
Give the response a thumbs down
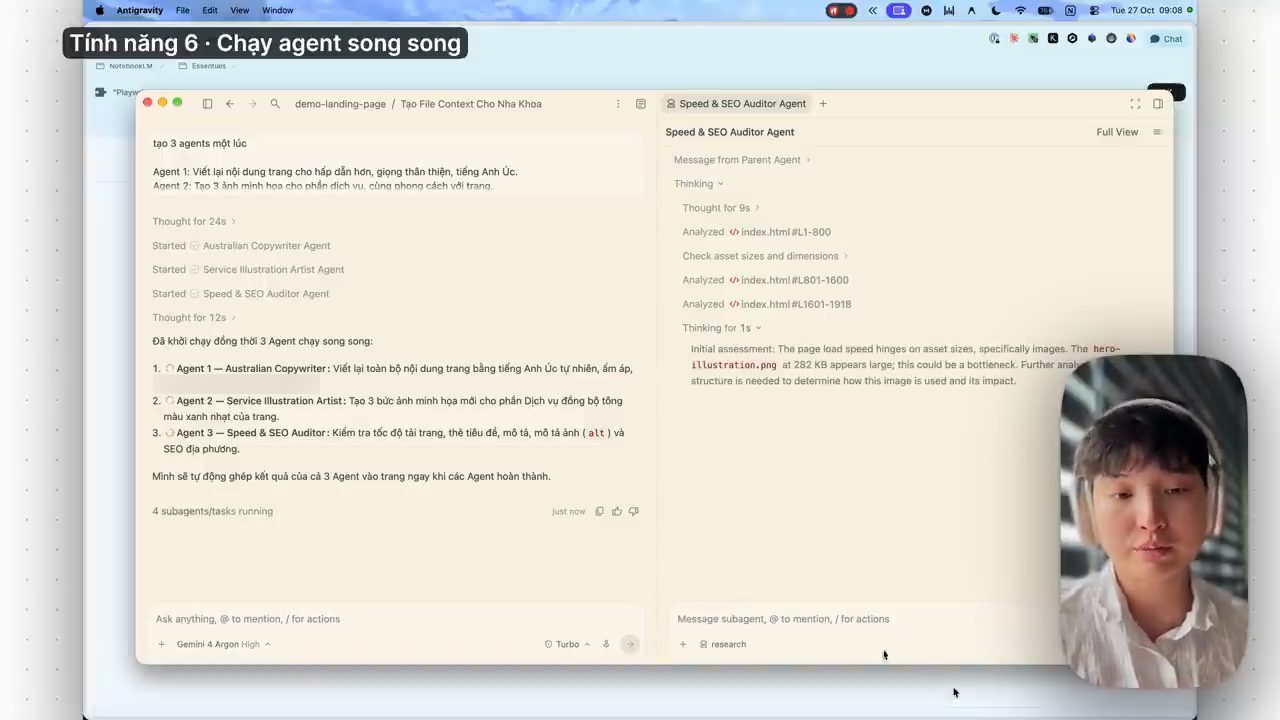click(634, 511)
